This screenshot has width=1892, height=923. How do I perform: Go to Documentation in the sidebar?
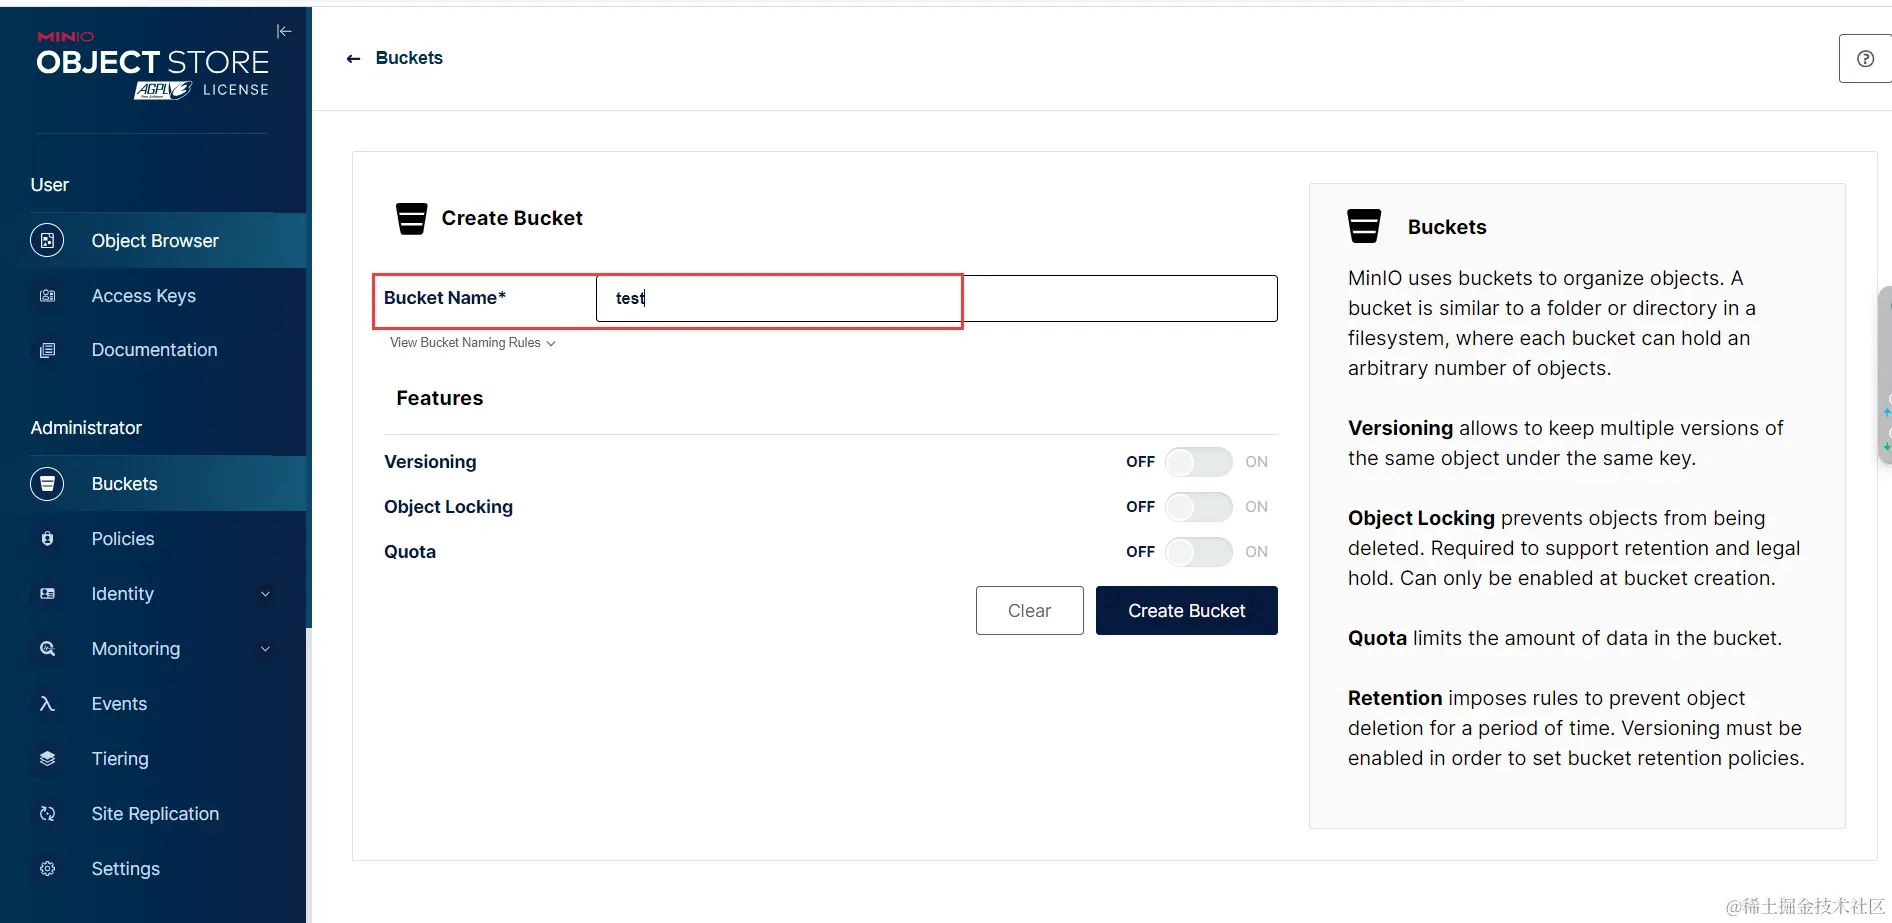pyautogui.click(x=154, y=350)
